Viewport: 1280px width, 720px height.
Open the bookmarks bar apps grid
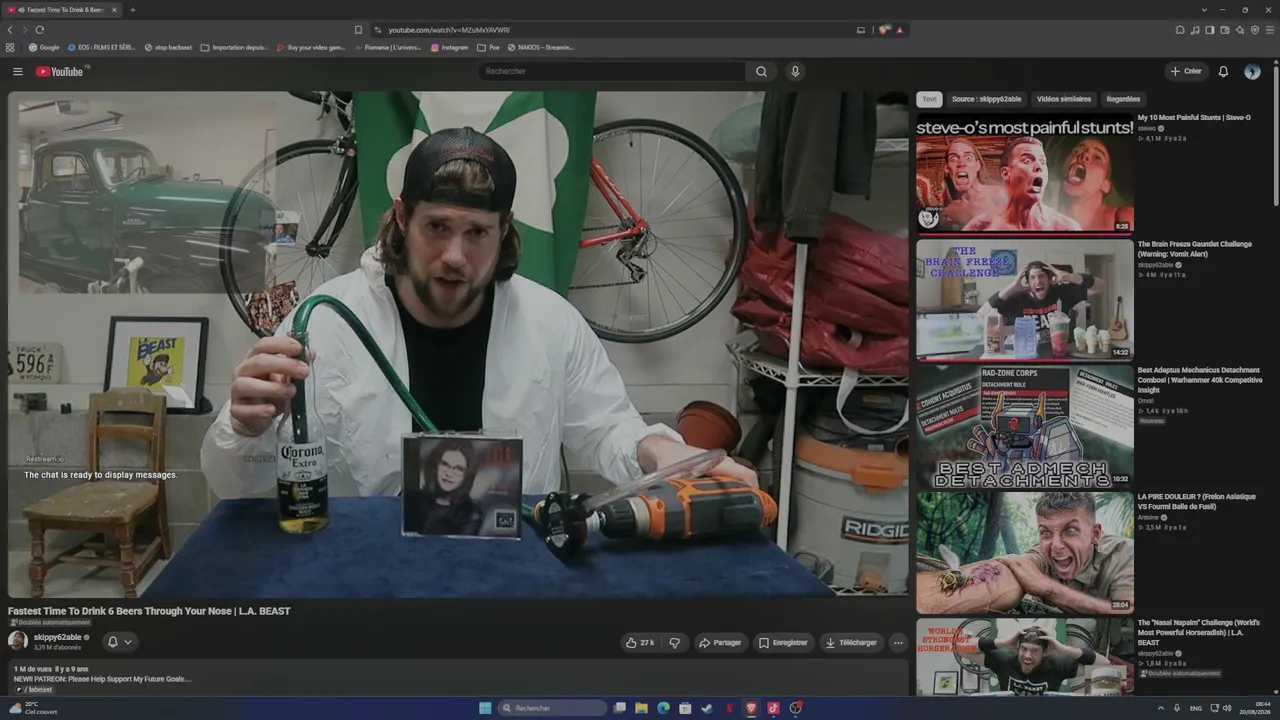coord(10,47)
